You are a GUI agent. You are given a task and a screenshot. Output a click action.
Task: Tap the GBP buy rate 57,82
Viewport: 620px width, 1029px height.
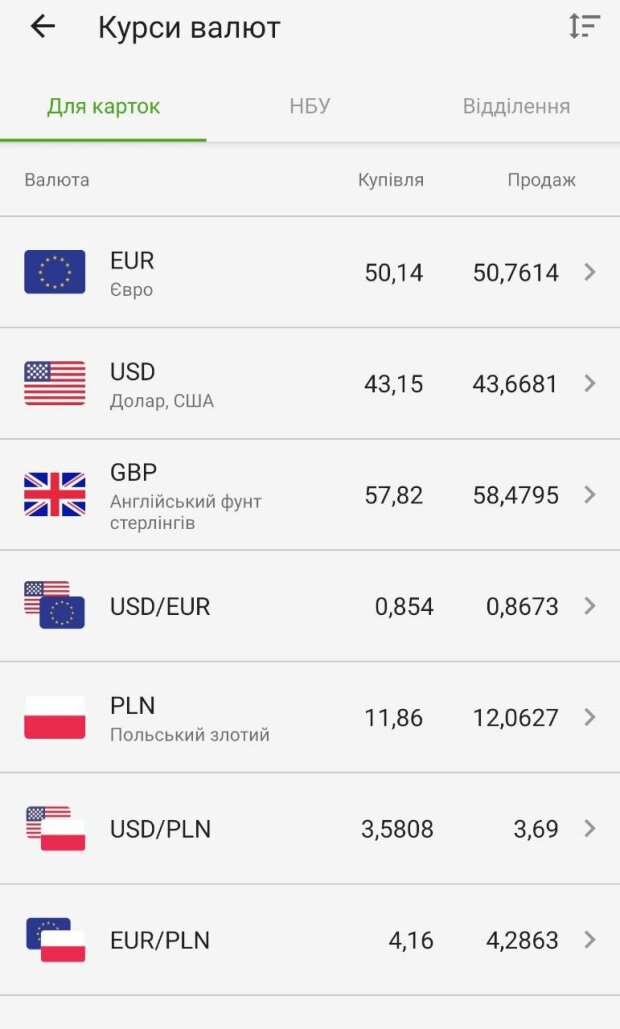click(393, 495)
